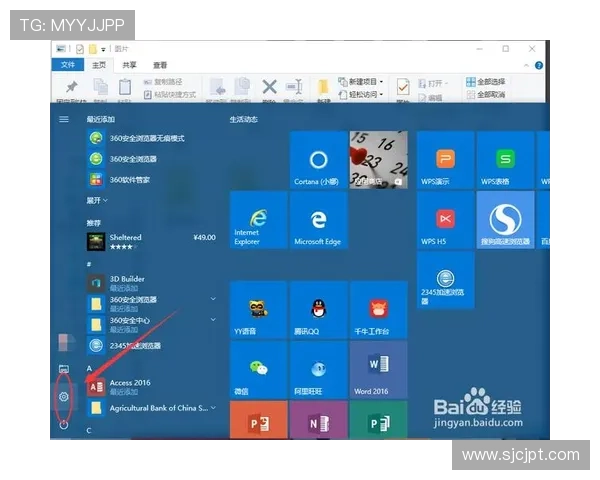
Task: Open the WPS H5 tile
Action: 445,220
